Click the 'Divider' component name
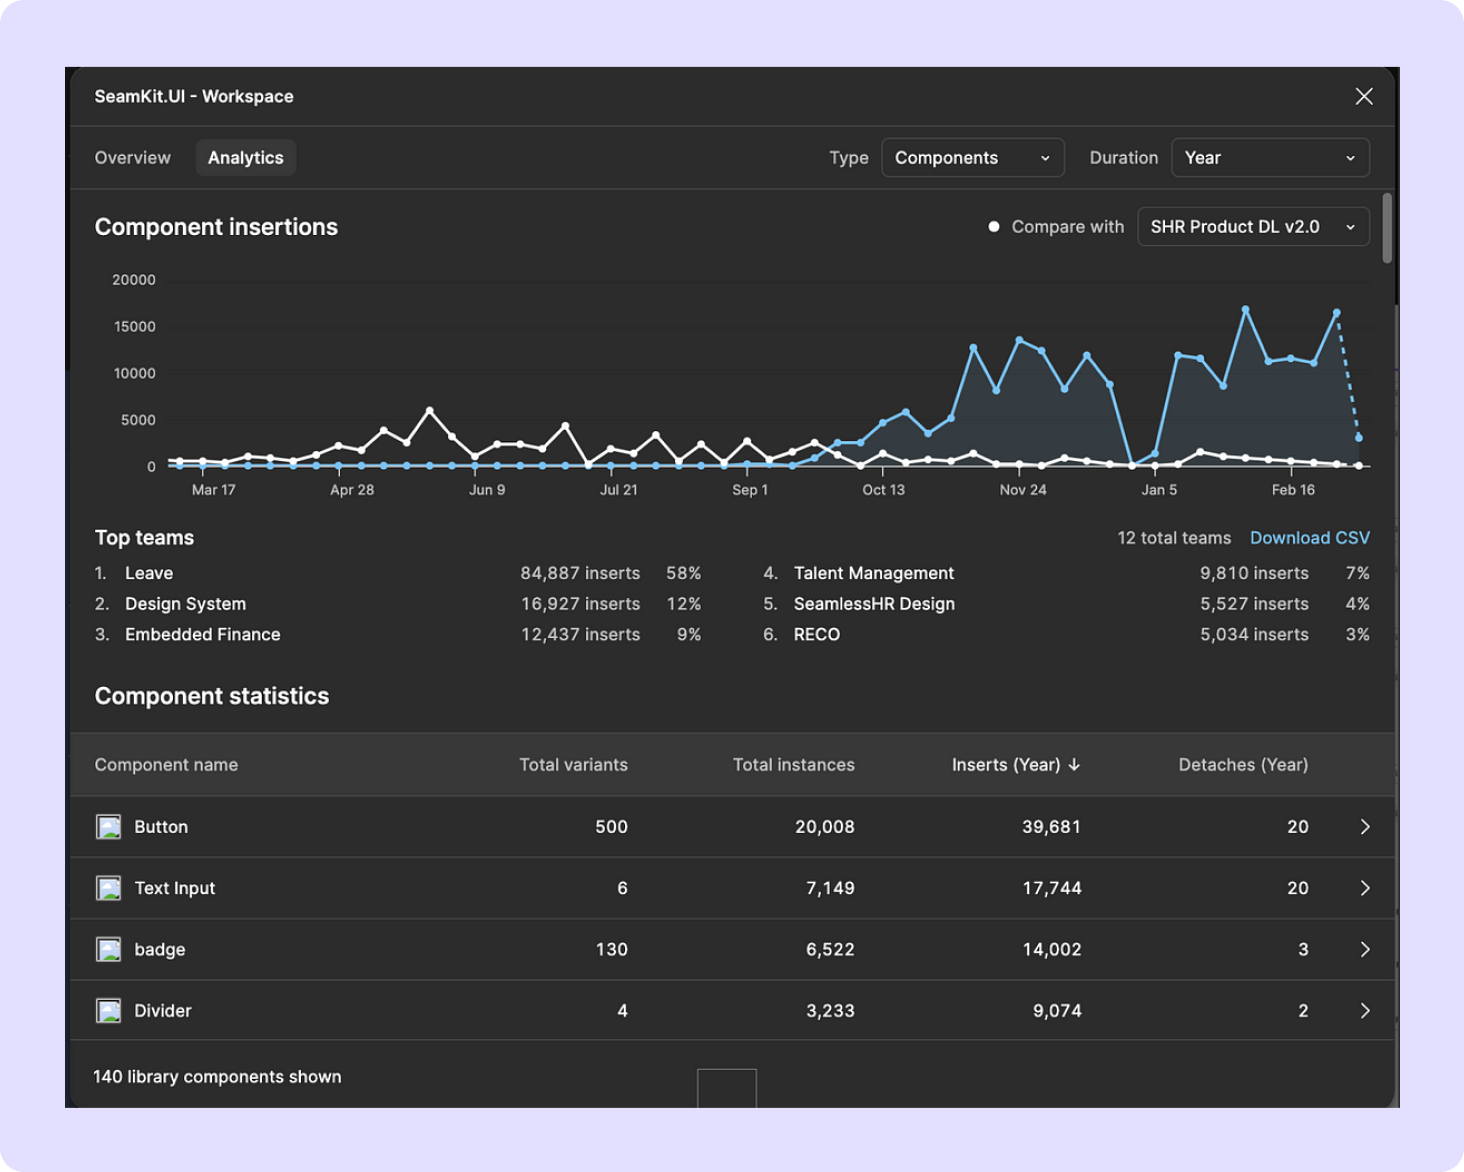This screenshot has height=1172, width=1464. pyautogui.click(x=163, y=1011)
